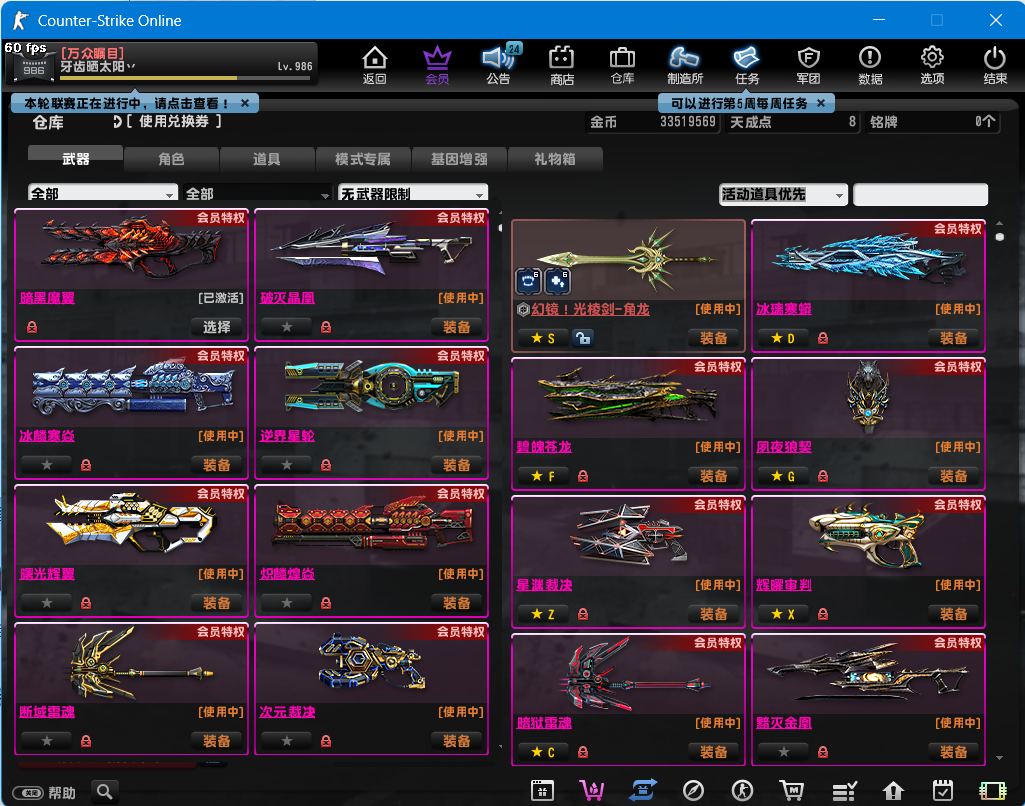Click the magnifier search icon beside 帮助
The height and width of the screenshot is (806, 1025).
(x=105, y=792)
